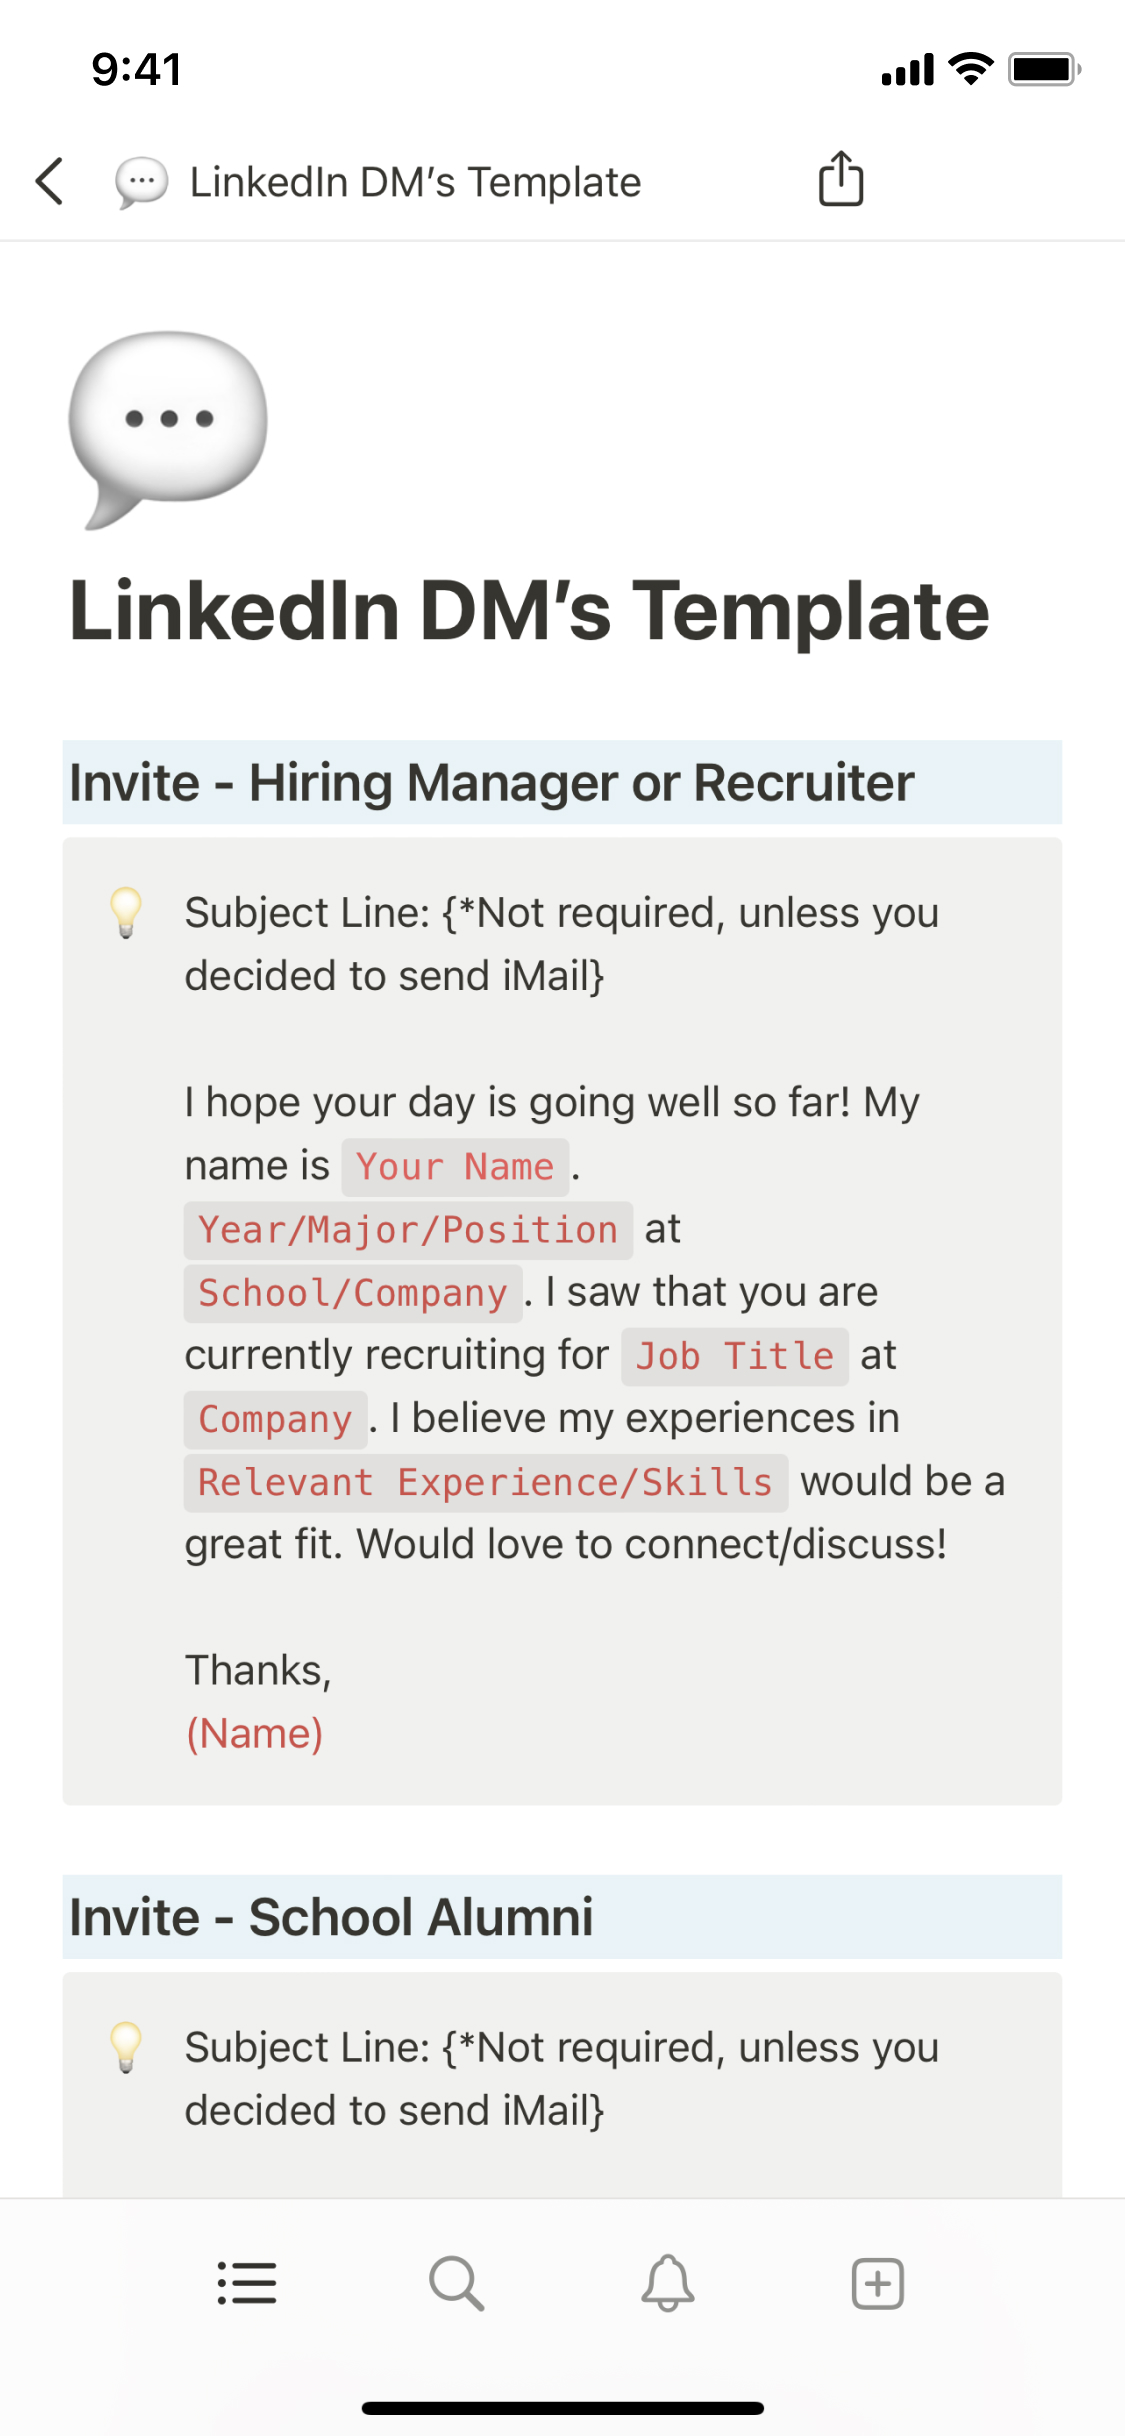Open search from the bottom bar
1125x2436 pixels.
point(456,2283)
